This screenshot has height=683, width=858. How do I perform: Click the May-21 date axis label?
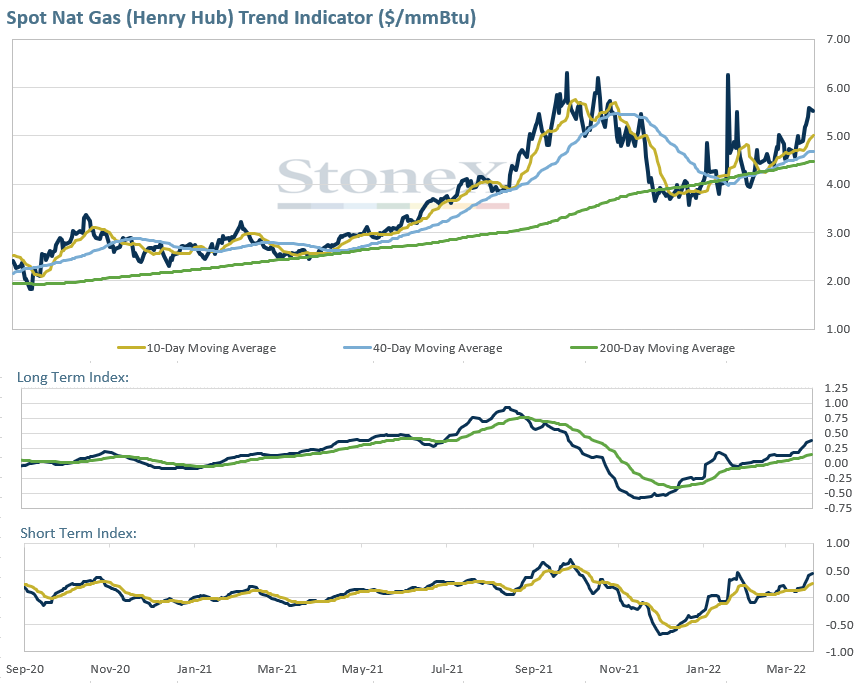362,669
